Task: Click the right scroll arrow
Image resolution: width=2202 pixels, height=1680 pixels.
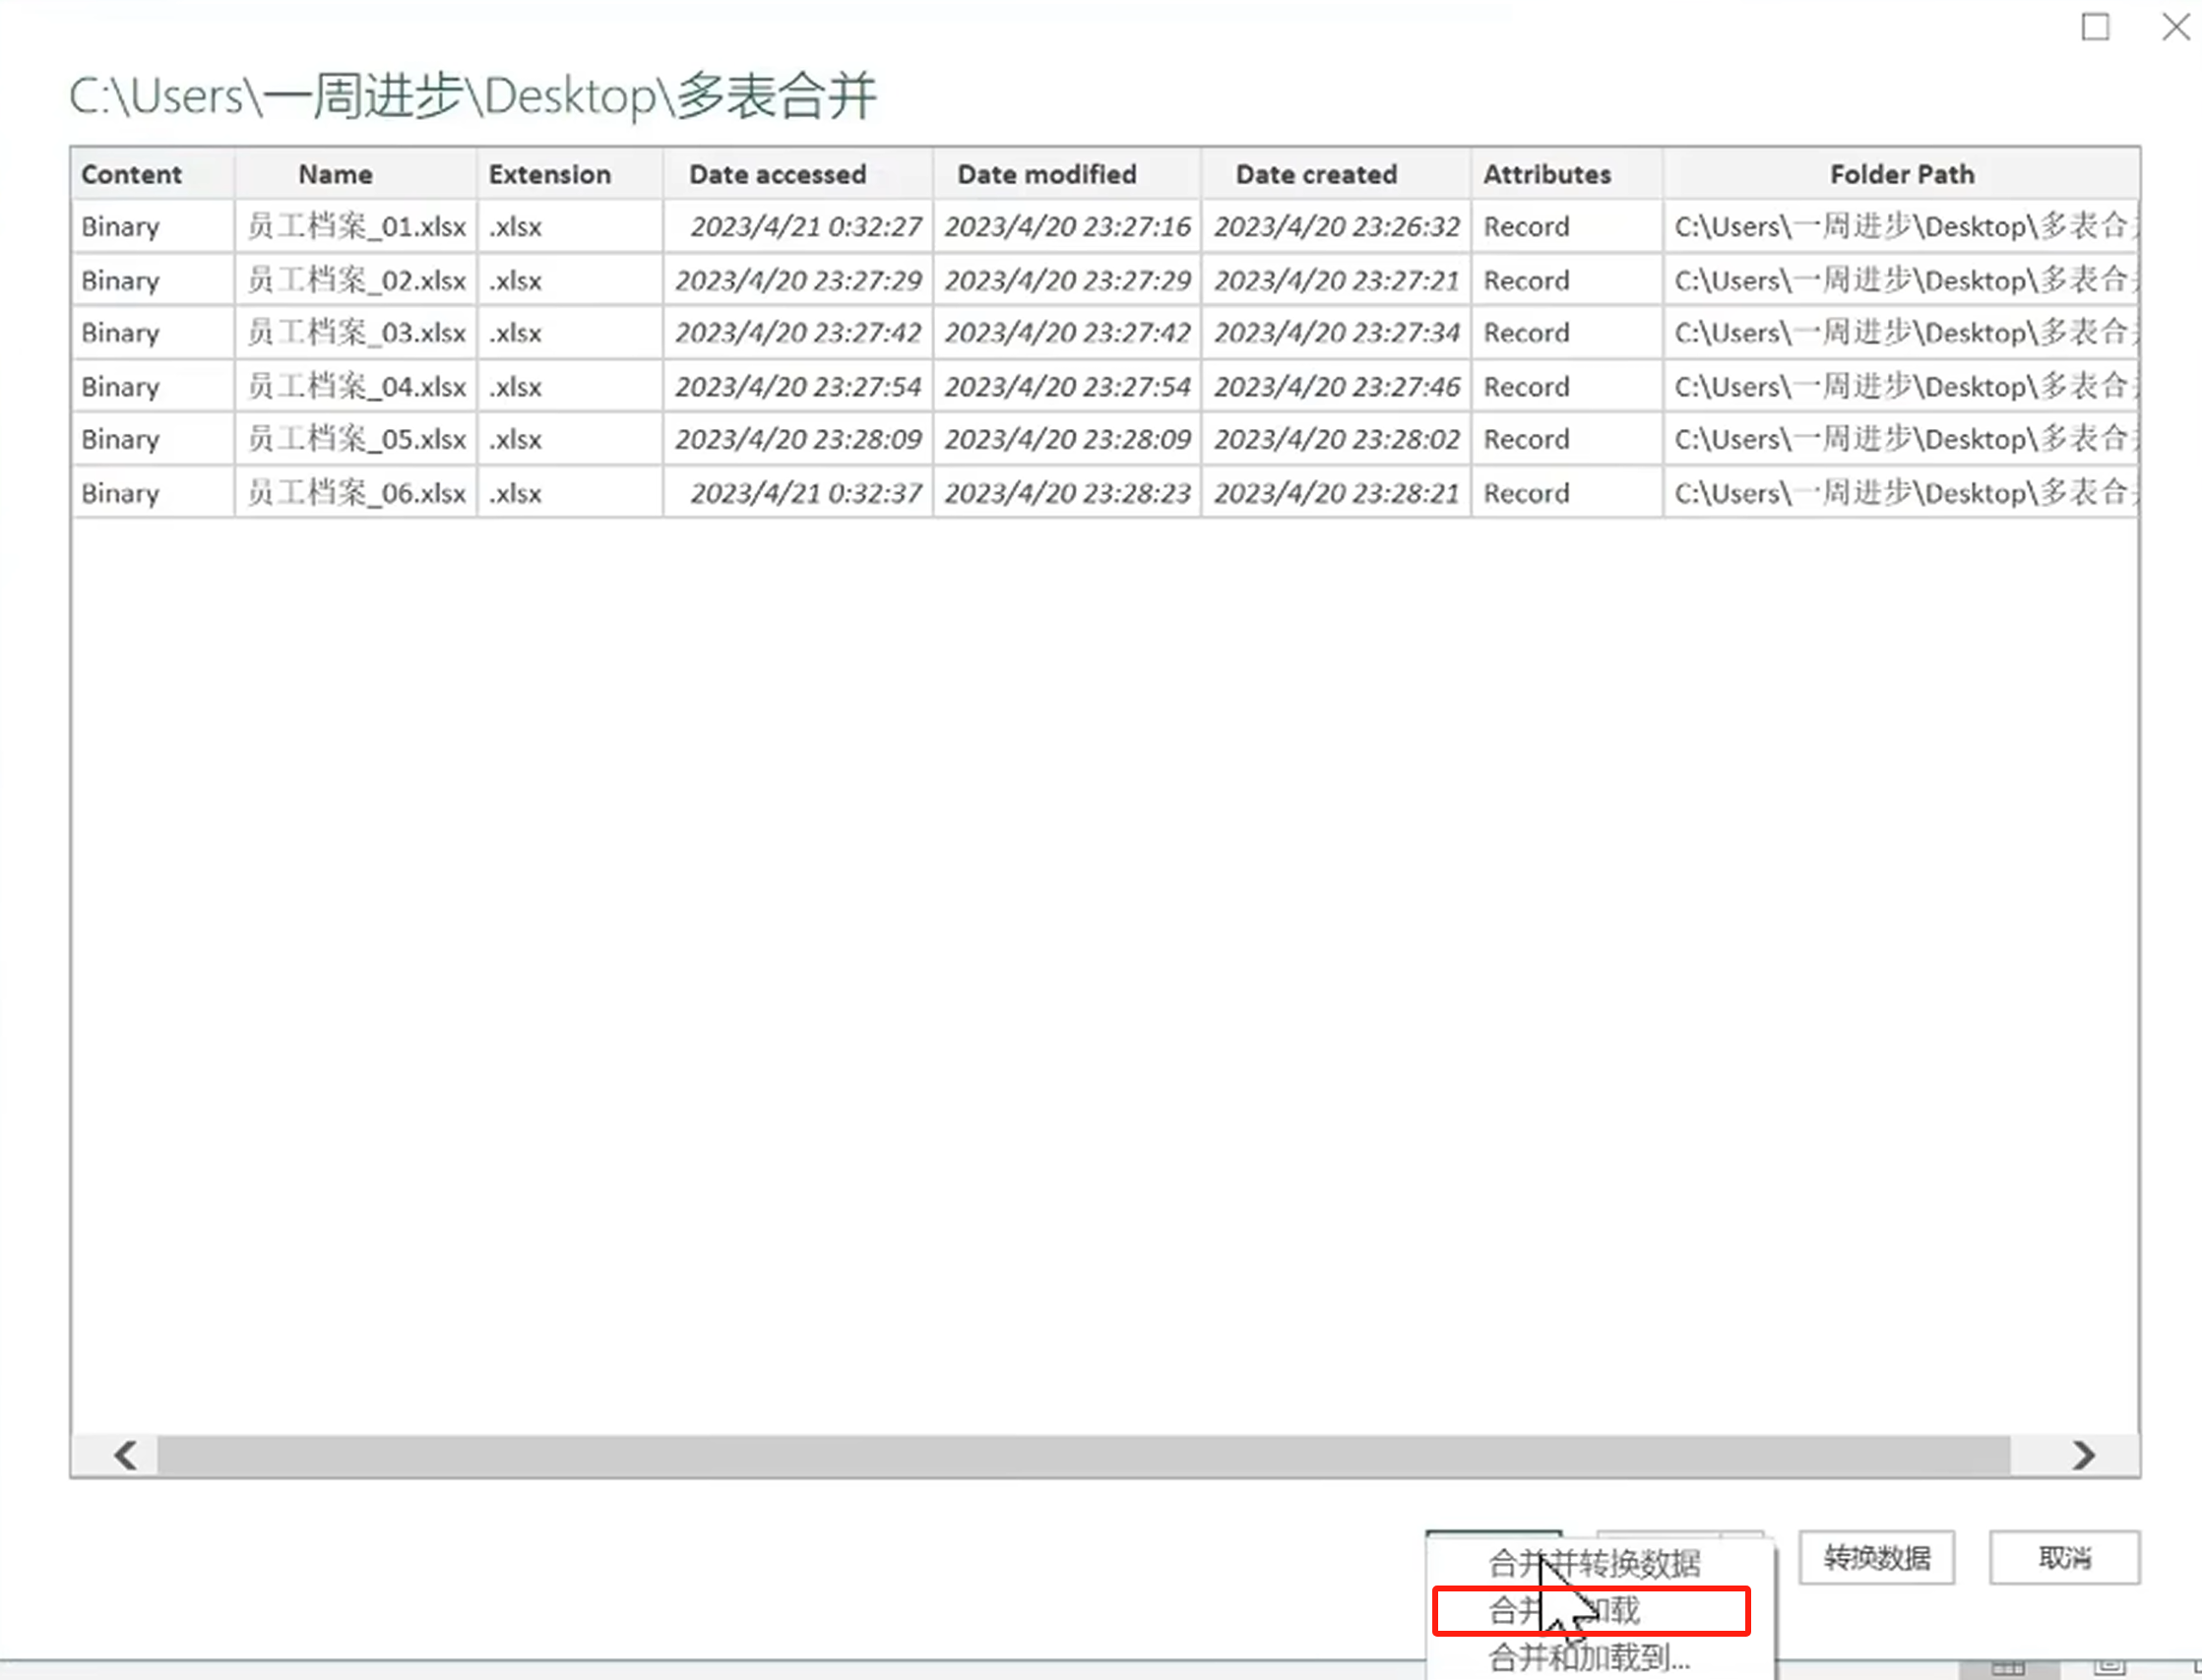Action: pos(2083,1455)
